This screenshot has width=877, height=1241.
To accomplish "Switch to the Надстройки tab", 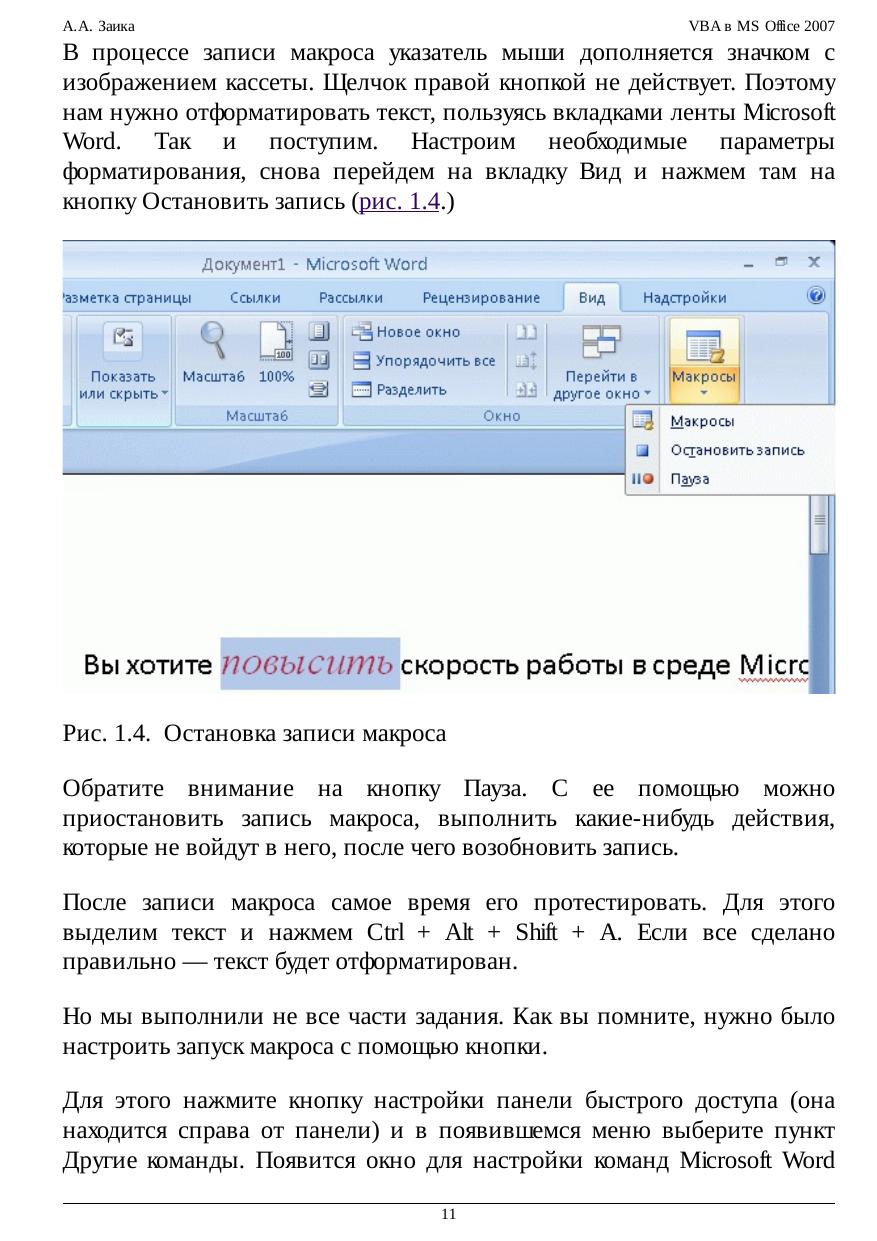I will 684,297.
